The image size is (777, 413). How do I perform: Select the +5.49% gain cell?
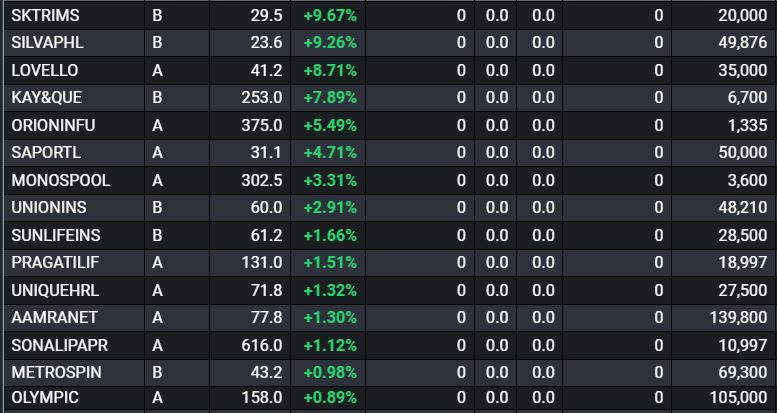[x=329, y=126]
